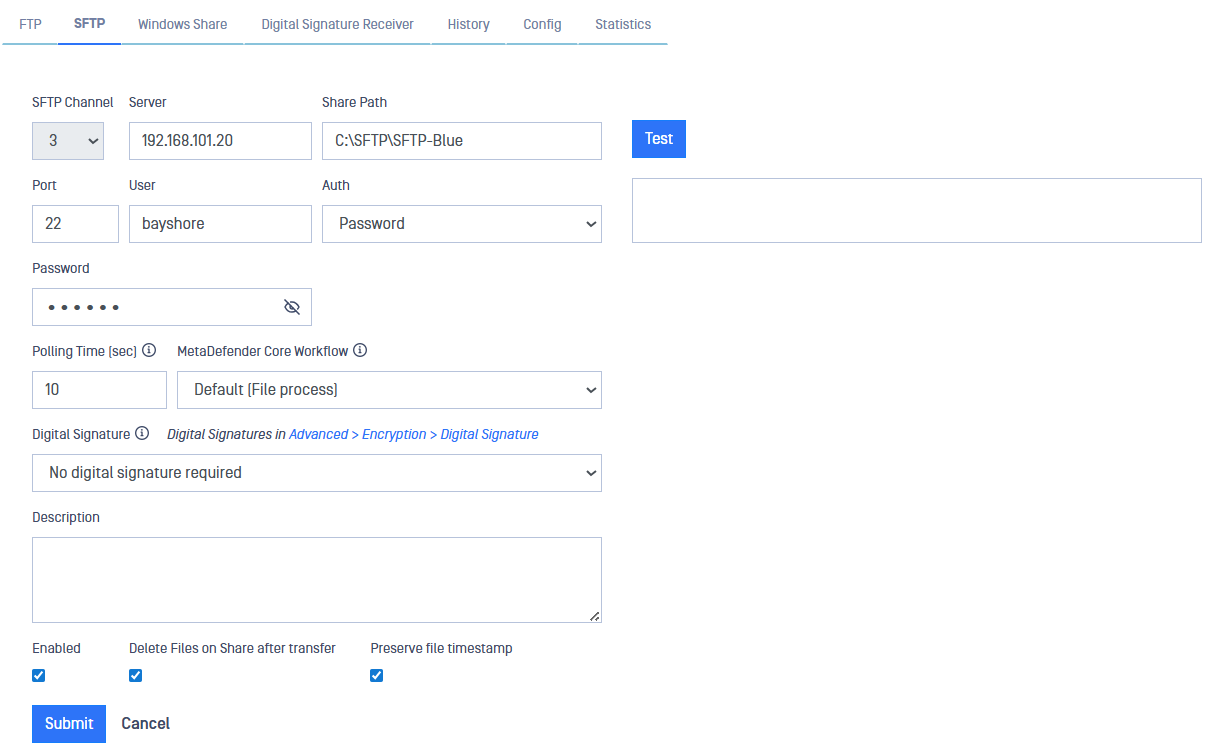
Task: Follow Advanced > Encryption > Digital Signature link
Action: [x=413, y=434]
